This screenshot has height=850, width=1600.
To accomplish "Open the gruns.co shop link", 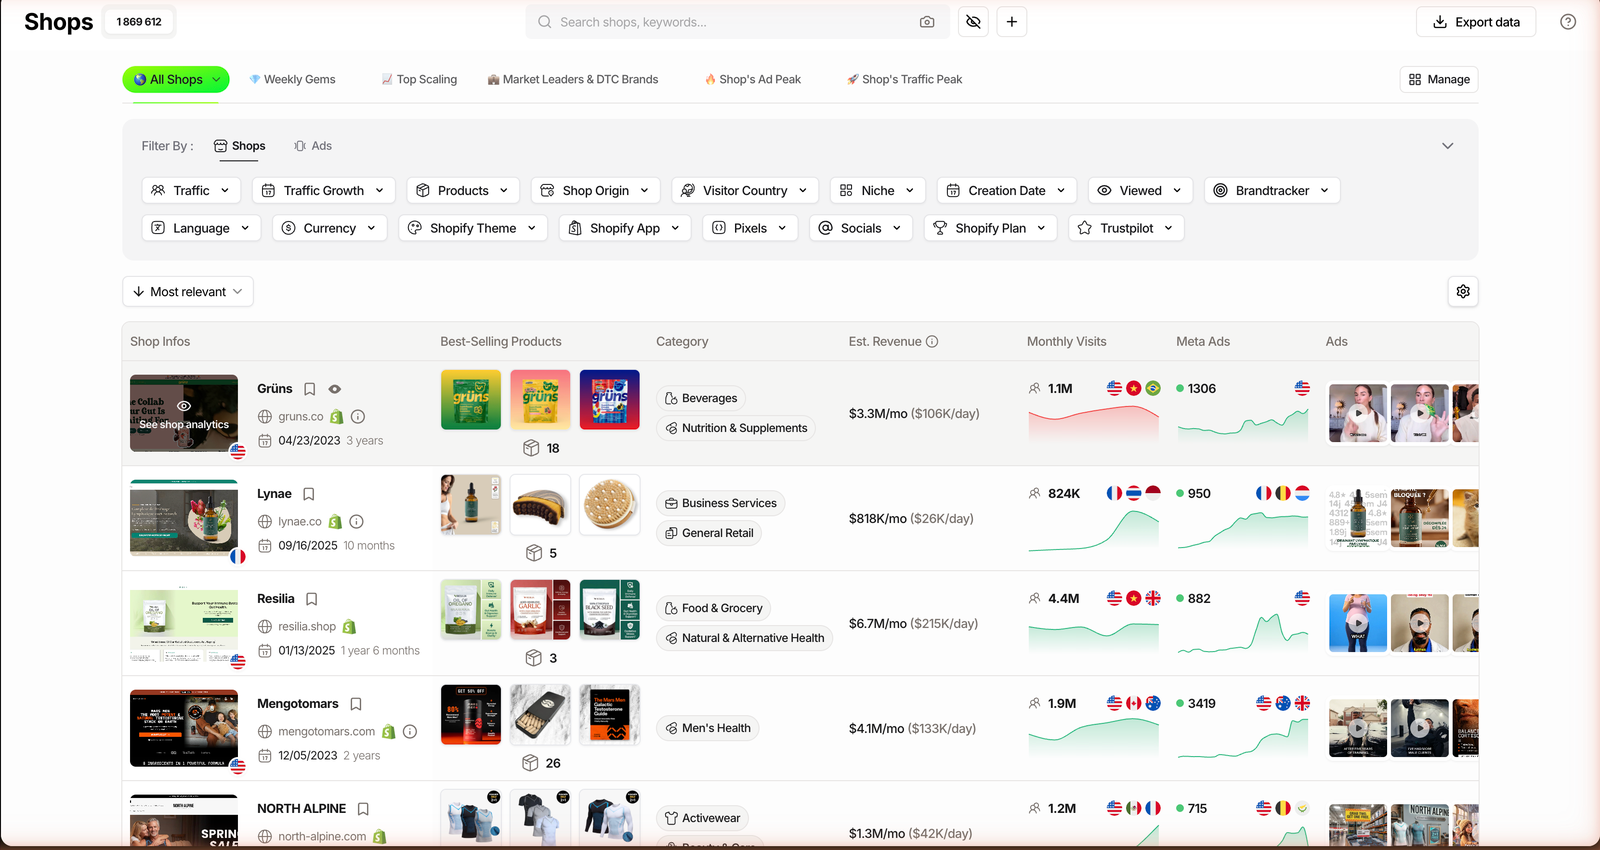I will [x=301, y=417].
